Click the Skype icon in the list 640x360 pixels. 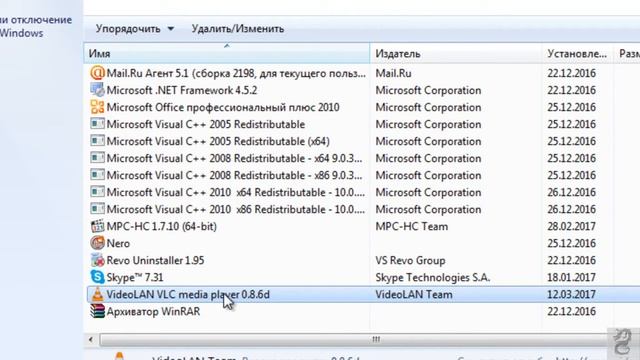(97, 277)
